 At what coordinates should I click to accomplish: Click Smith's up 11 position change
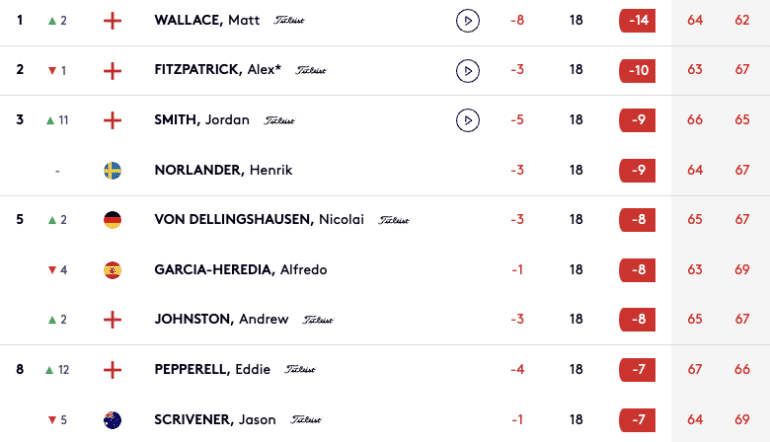pyautogui.click(x=57, y=120)
